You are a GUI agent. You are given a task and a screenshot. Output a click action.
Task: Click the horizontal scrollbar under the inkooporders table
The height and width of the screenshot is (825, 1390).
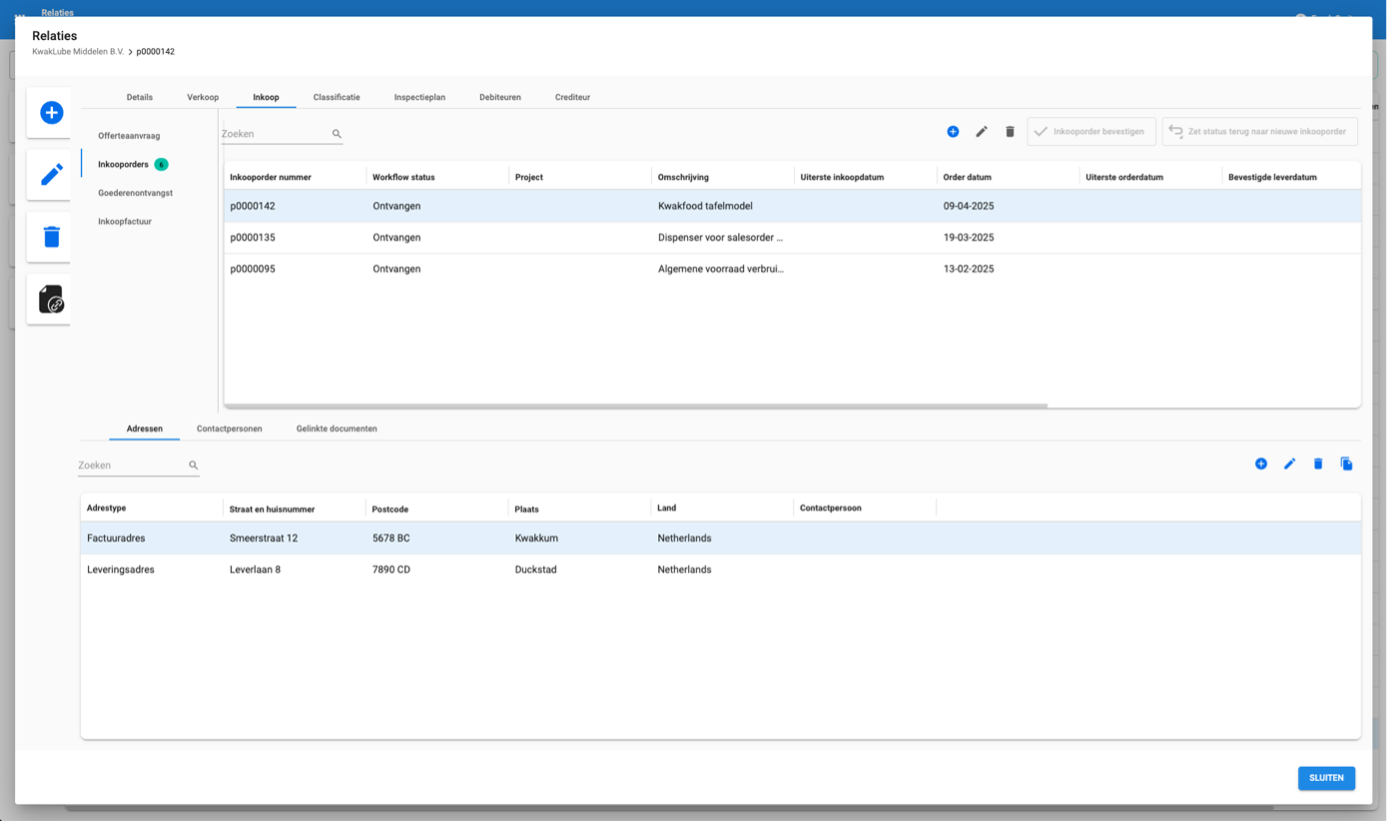636,406
